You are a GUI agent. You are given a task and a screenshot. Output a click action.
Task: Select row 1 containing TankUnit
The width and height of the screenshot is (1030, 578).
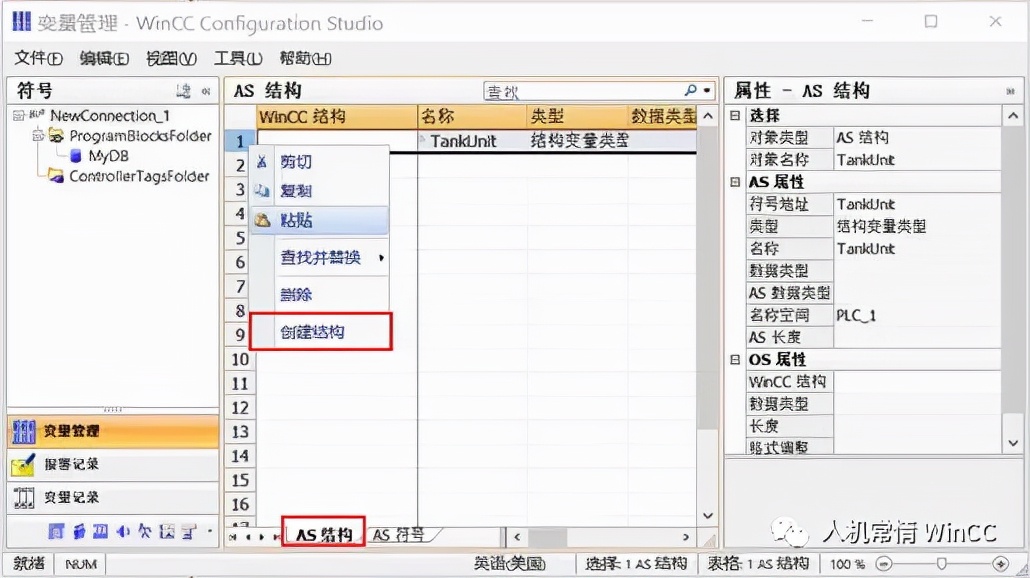239,140
